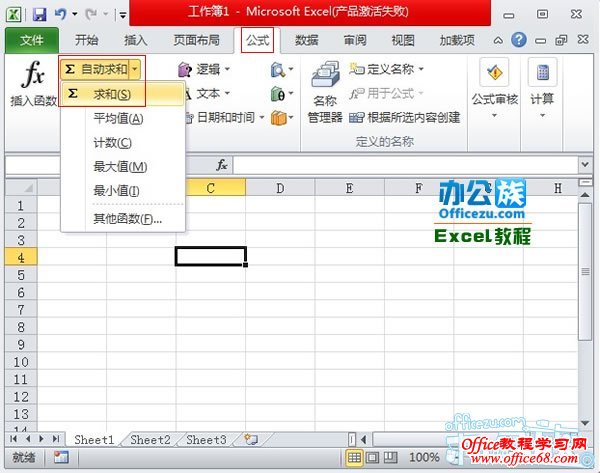Click the Redo arrow icon
Viewport: 600px width, 473px height.
point(91,15)
